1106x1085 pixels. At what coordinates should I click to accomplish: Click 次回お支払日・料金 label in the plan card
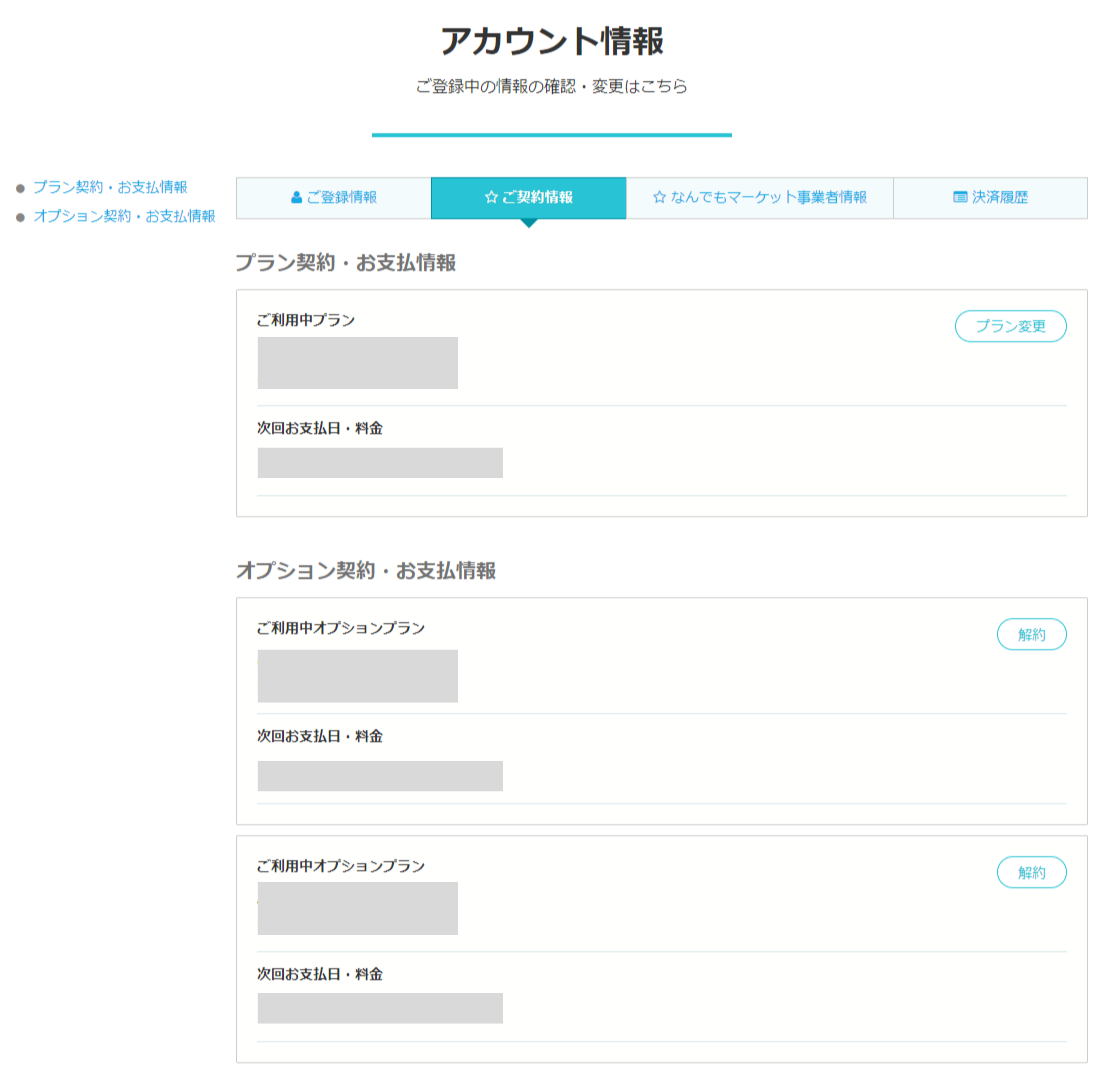[320, 428]
